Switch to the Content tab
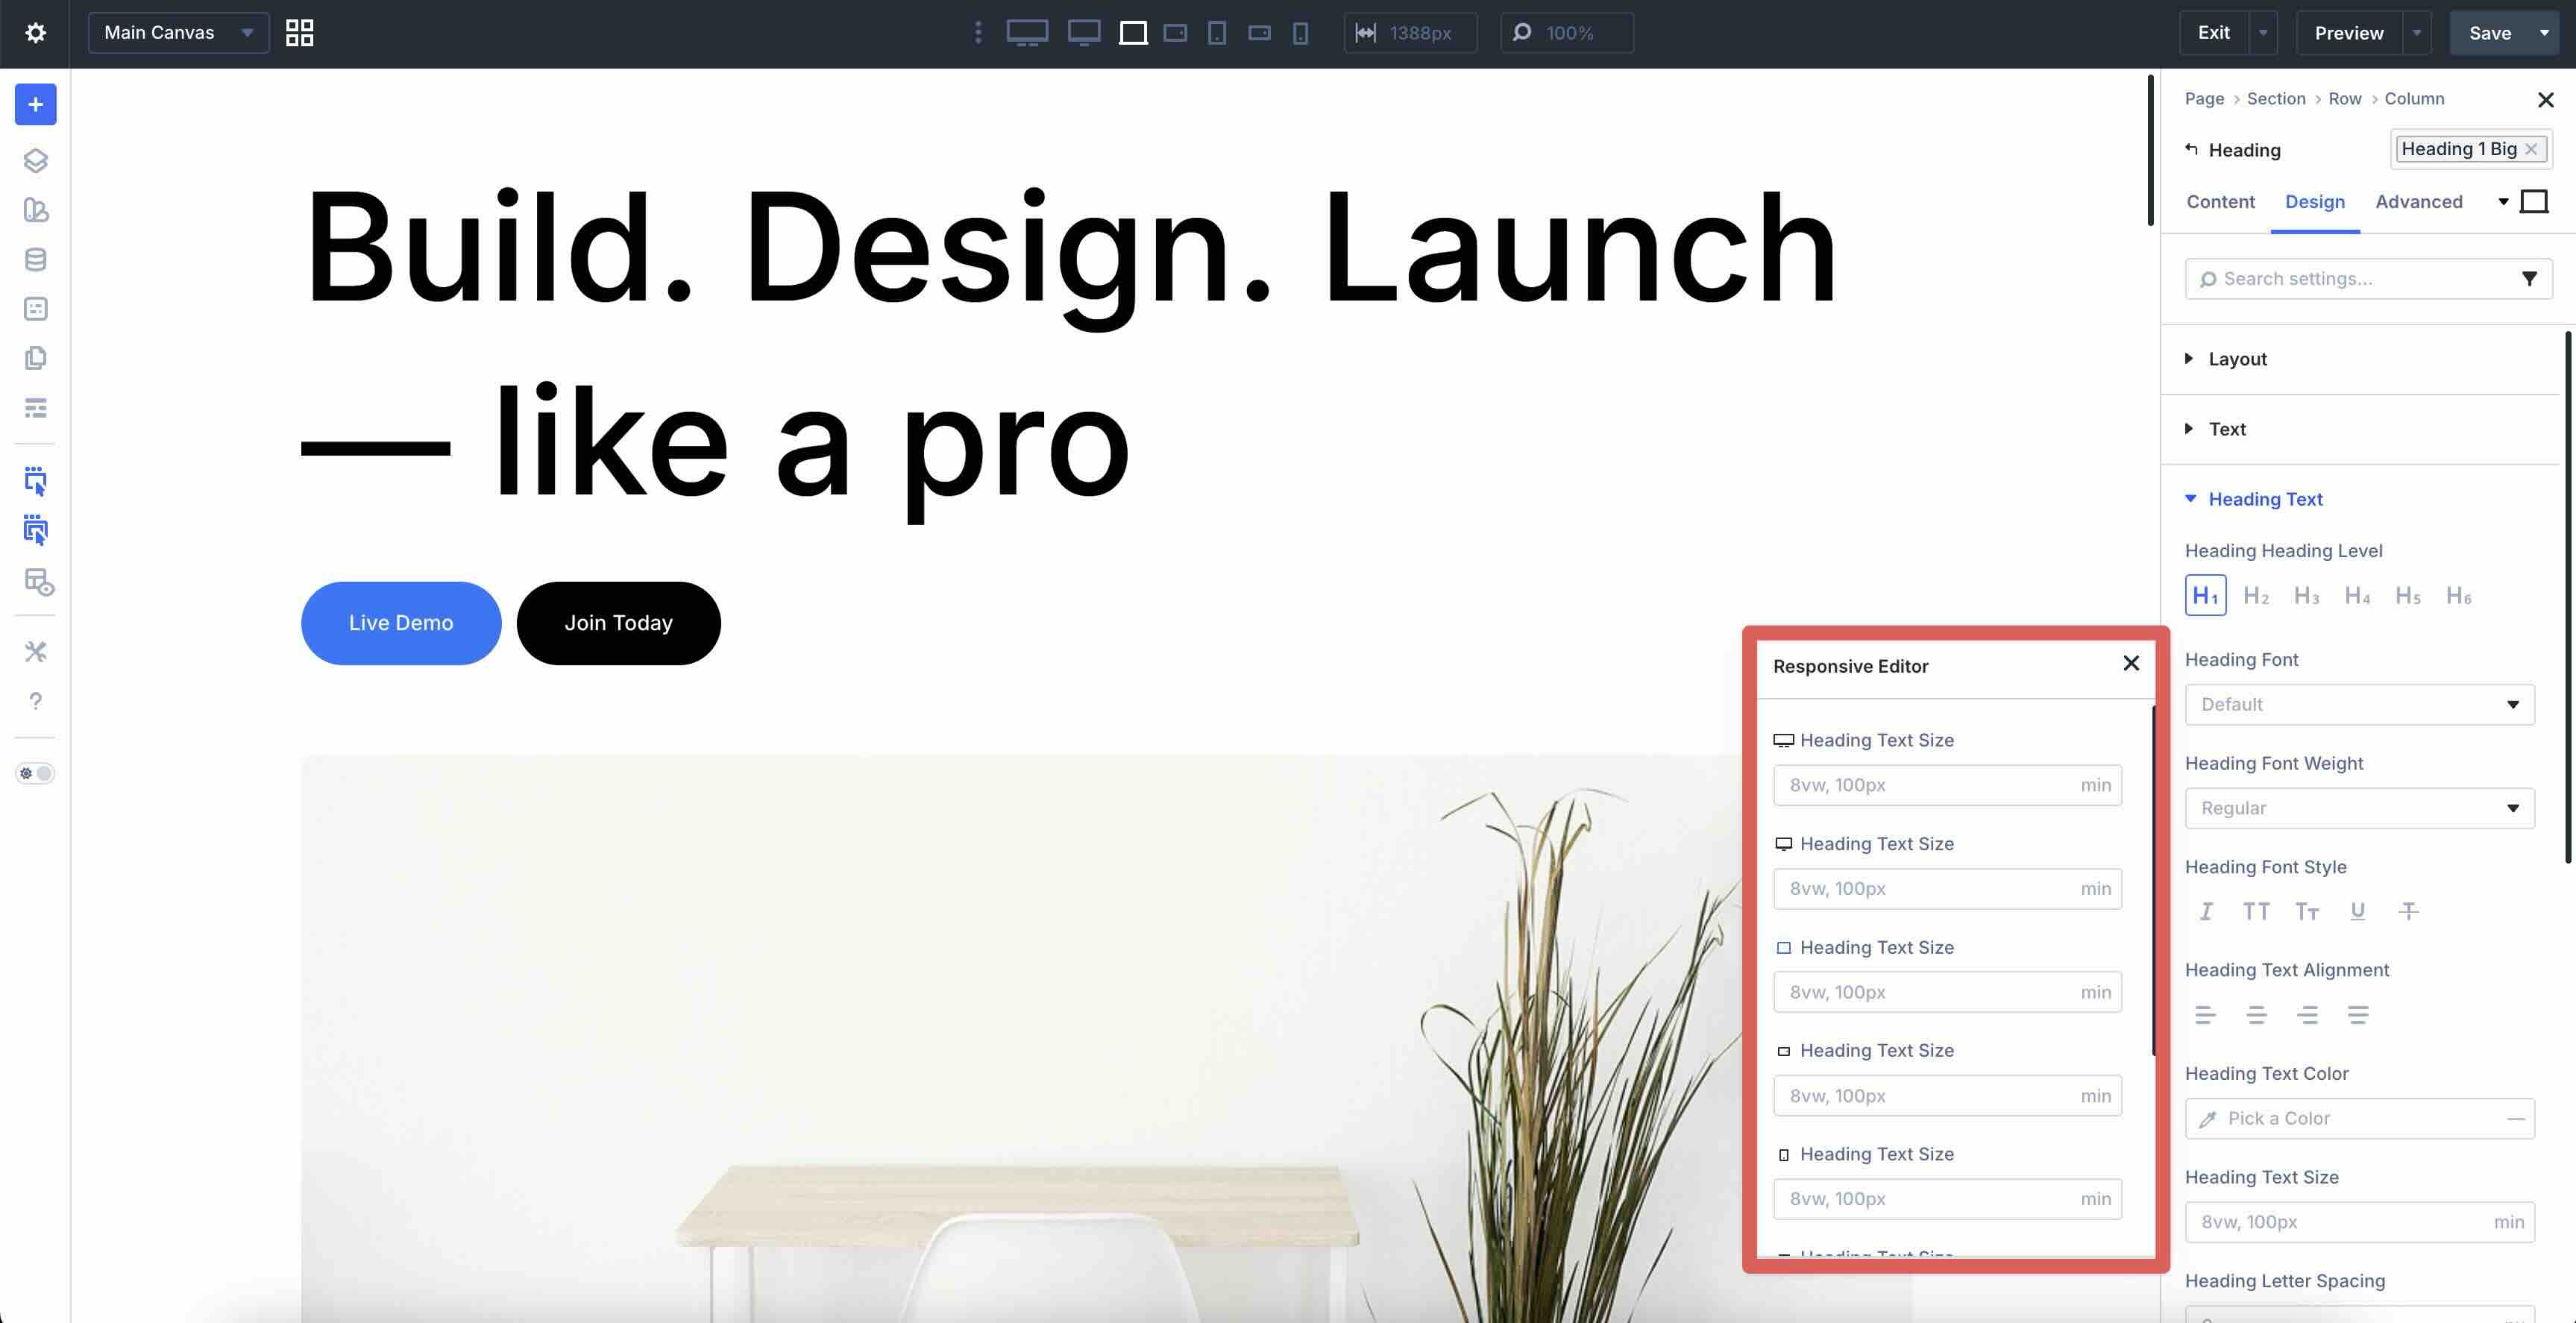 click(2220, 202)
